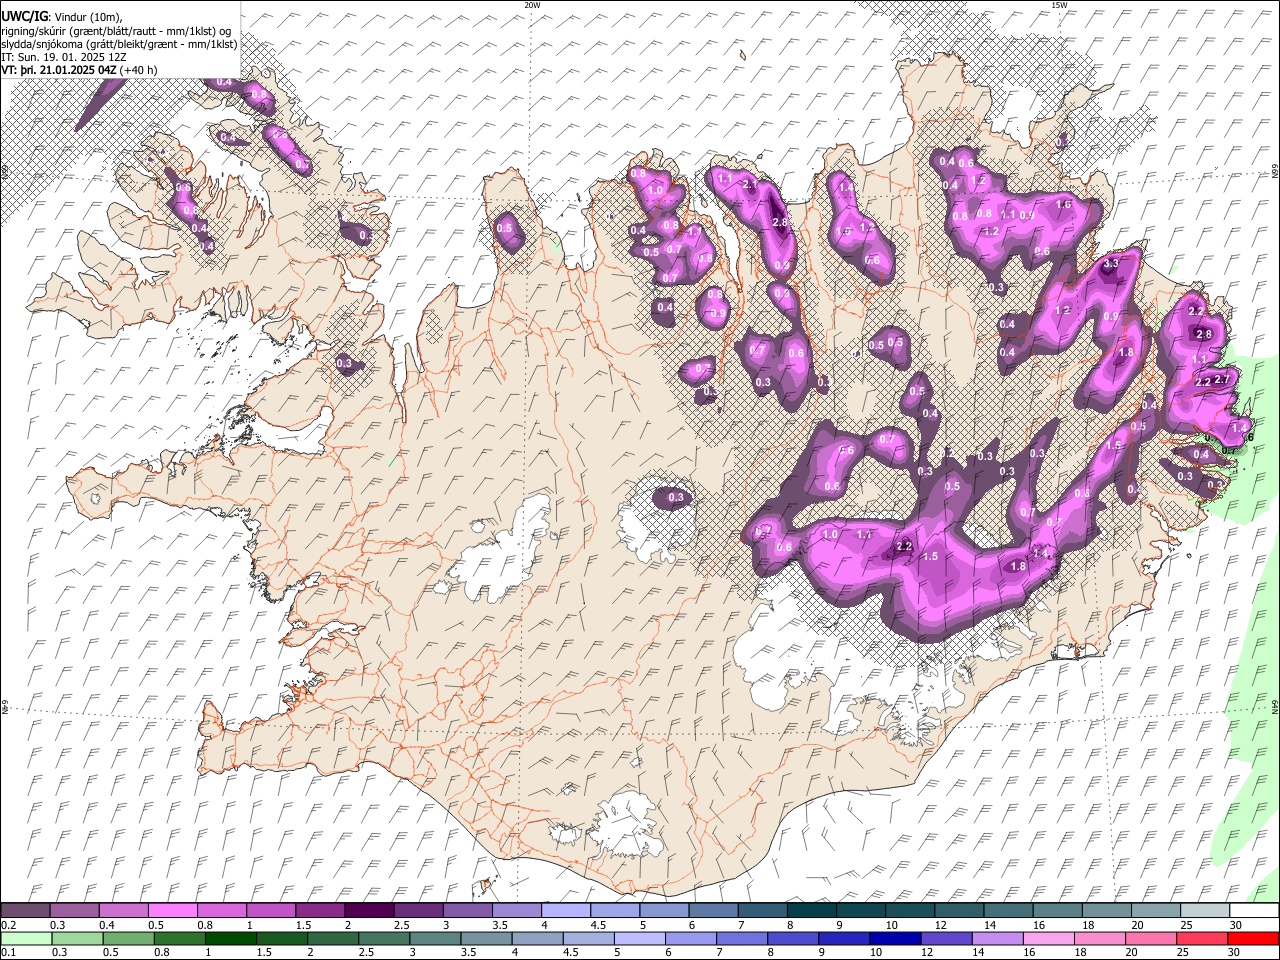The image size is (1280, 960).
Task: Click the light lavender 4–4.5 snow scale swatch
Action: [565, 910]
